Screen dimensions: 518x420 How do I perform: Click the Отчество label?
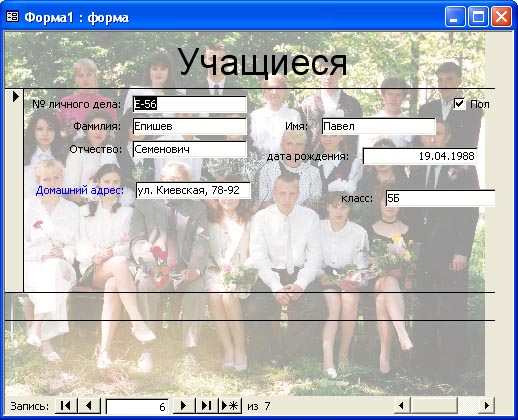(95, 149)
